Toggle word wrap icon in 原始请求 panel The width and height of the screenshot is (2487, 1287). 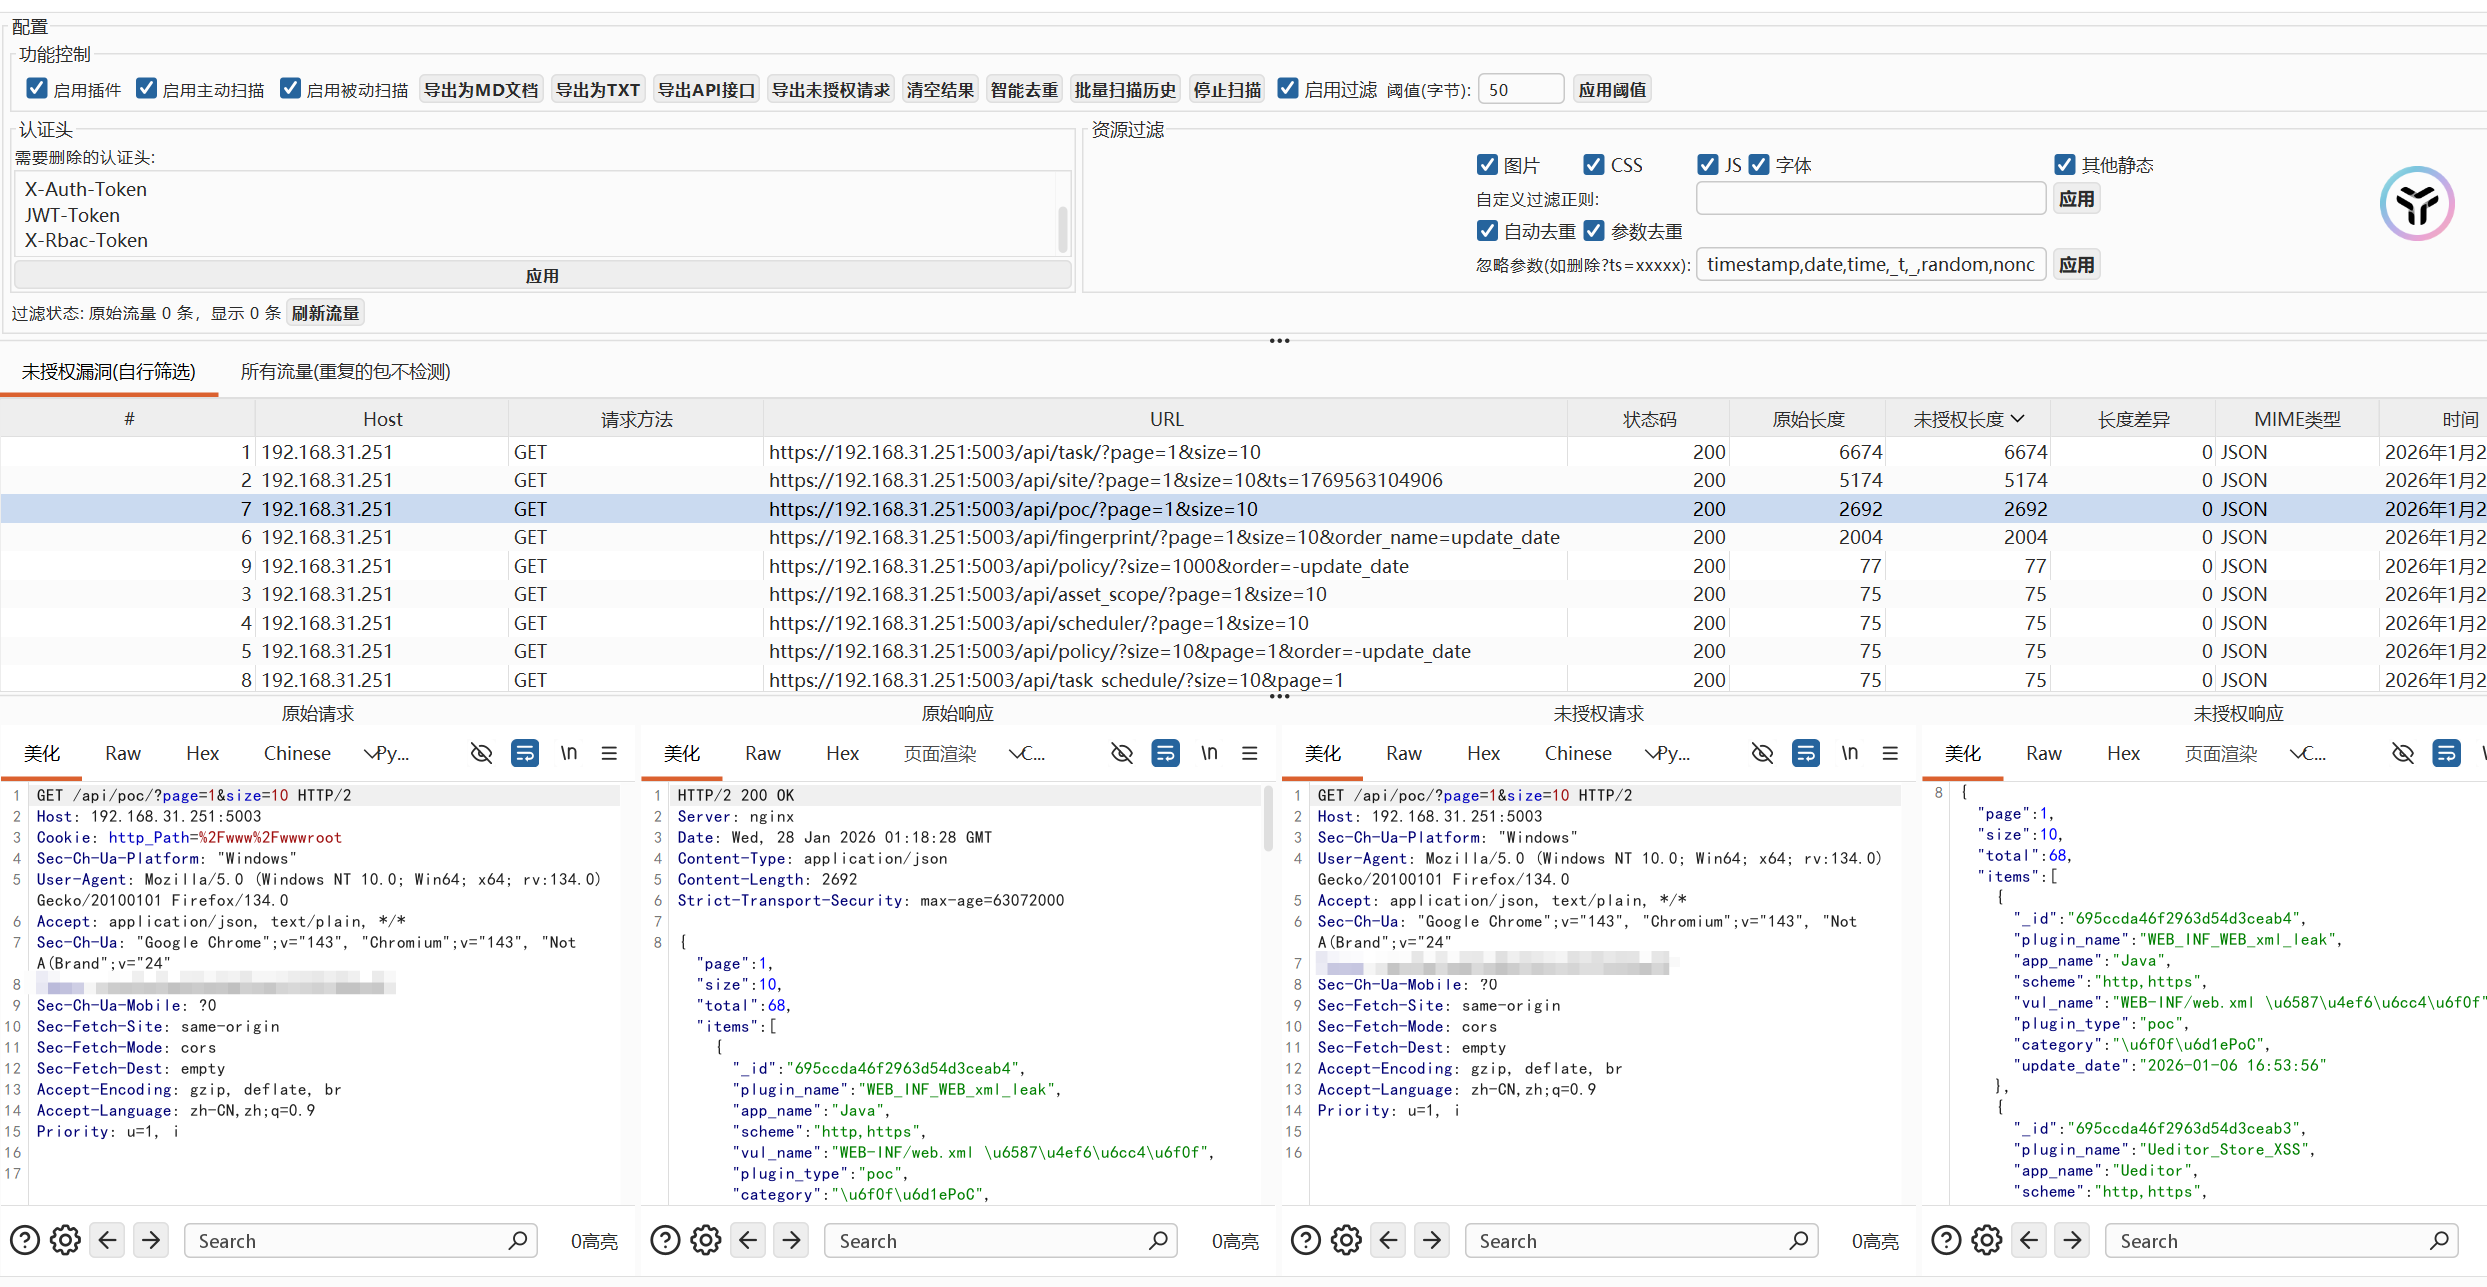point(524,753)
